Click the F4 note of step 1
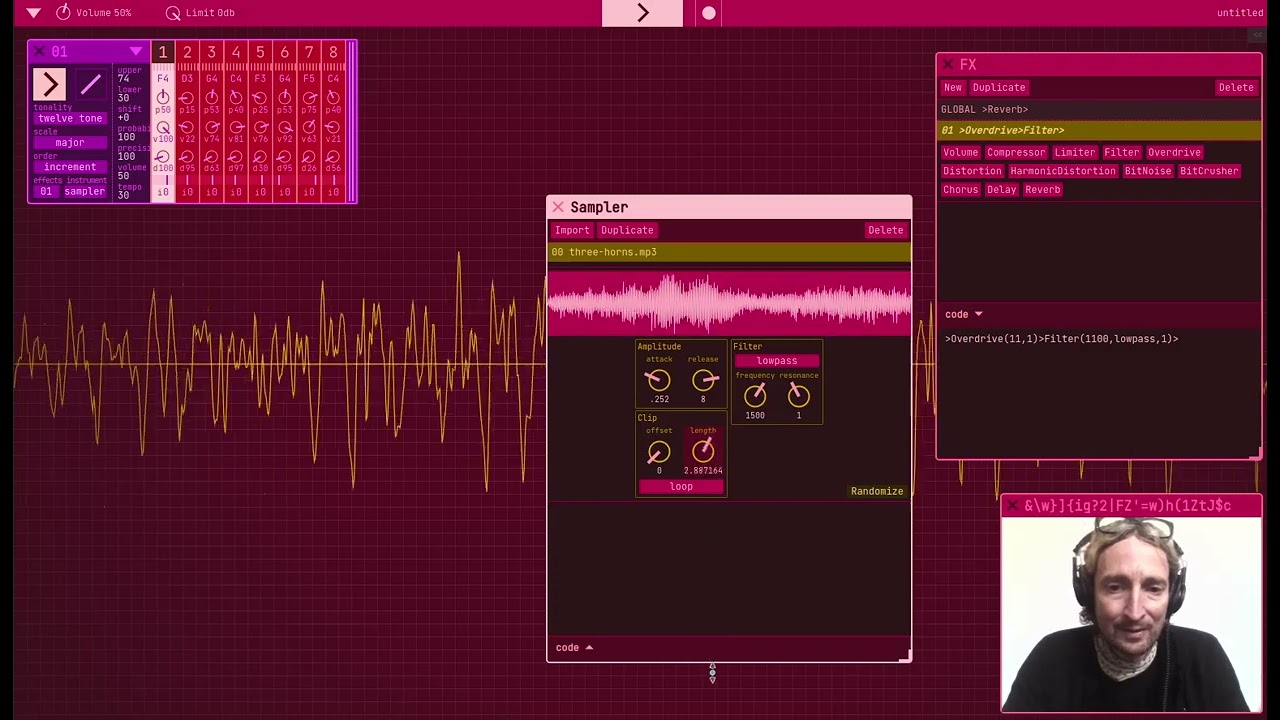The image size is (1280, 720). click(x=163, y=78)
